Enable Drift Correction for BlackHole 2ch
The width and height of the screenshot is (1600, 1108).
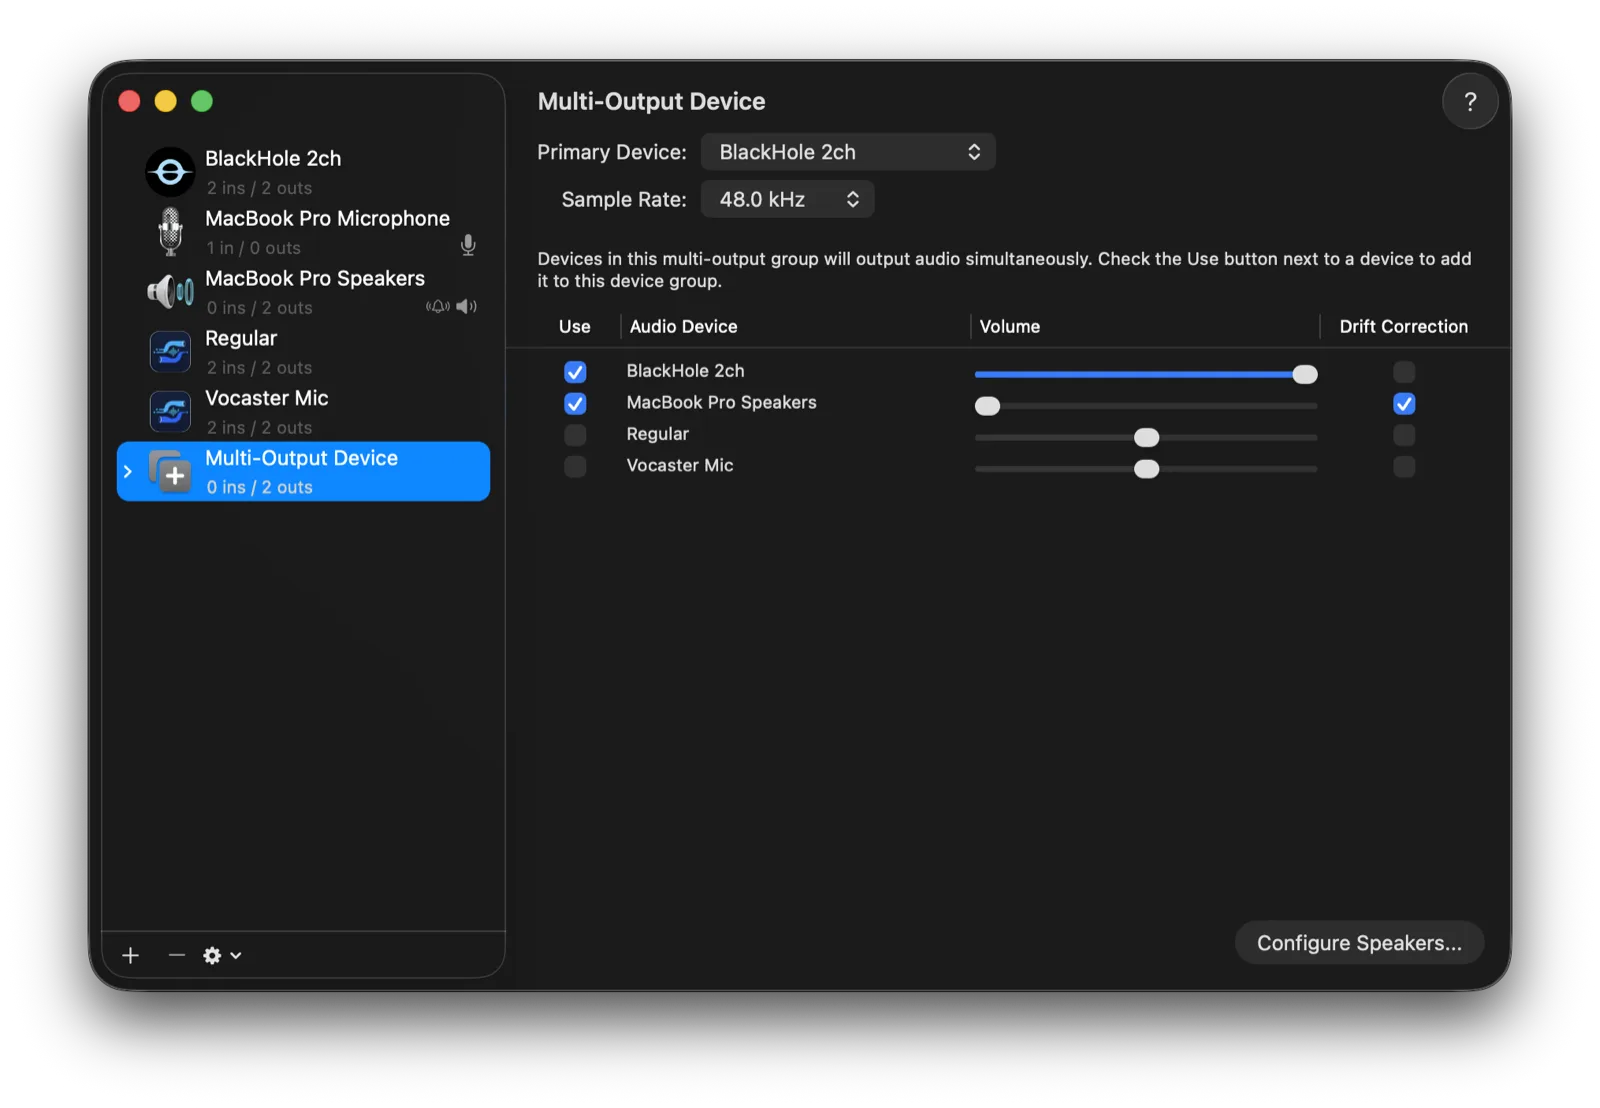1404,372
